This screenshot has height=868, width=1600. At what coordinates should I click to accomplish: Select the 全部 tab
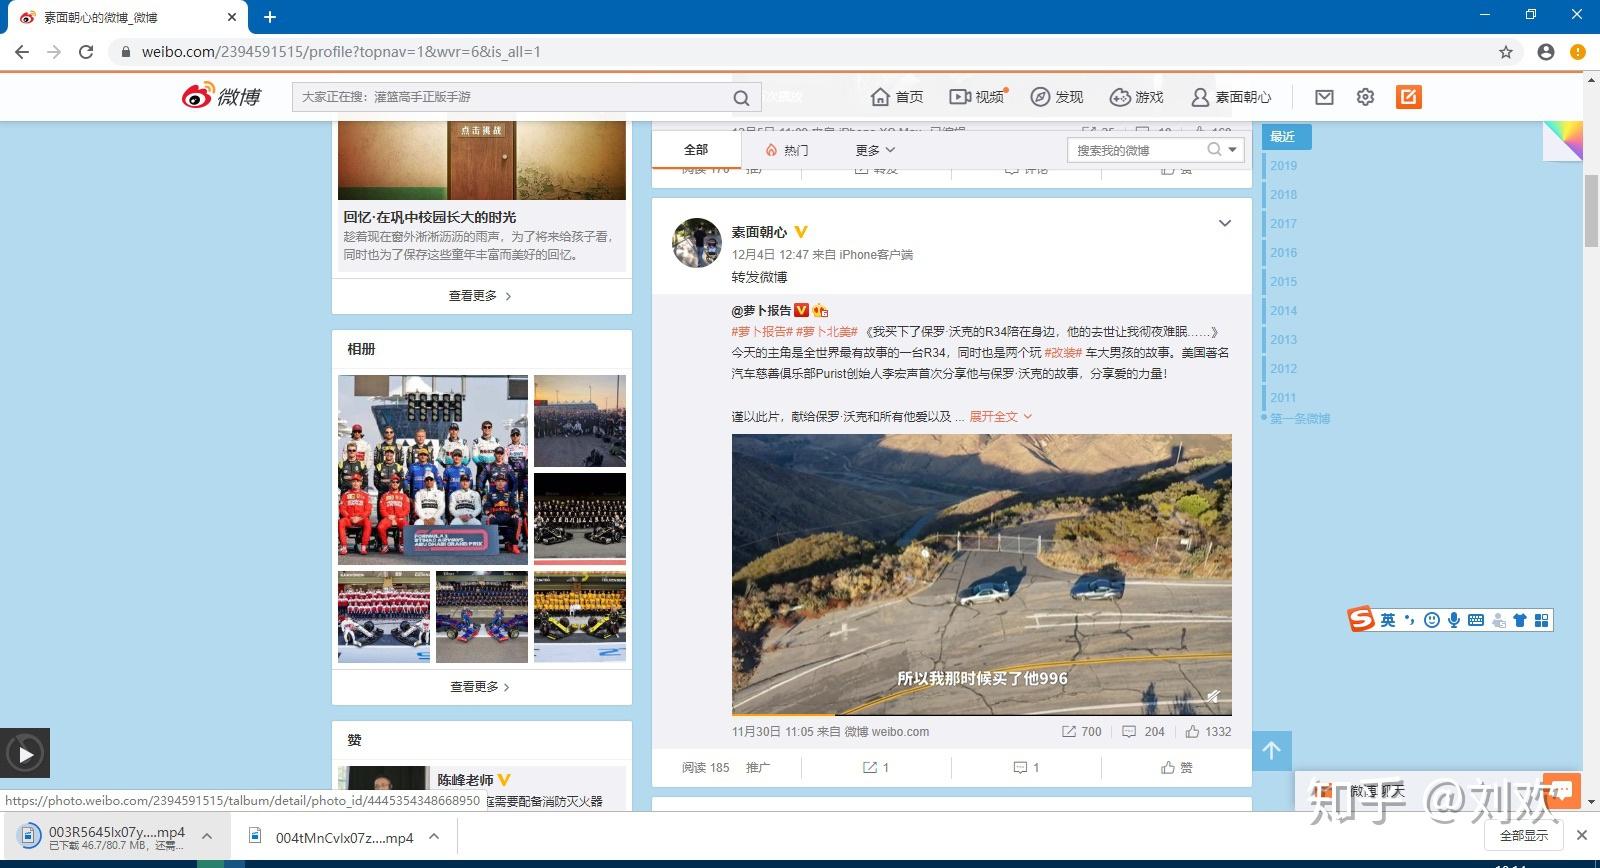tap(696, 150)
